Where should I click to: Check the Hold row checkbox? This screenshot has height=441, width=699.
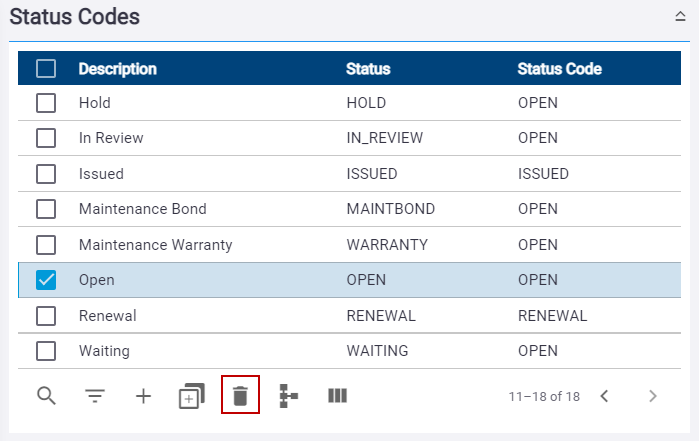click(x=46, y=103)
